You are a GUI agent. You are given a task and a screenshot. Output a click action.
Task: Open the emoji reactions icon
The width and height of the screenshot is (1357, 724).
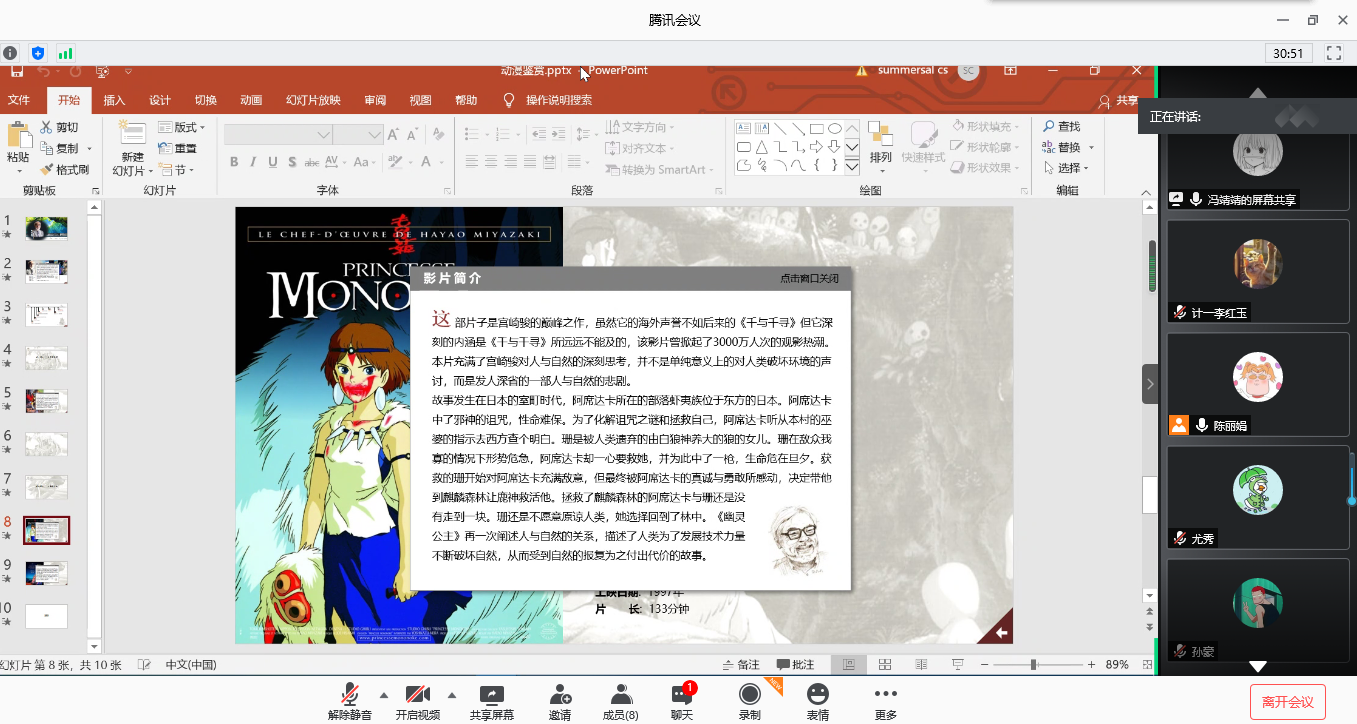818,695
